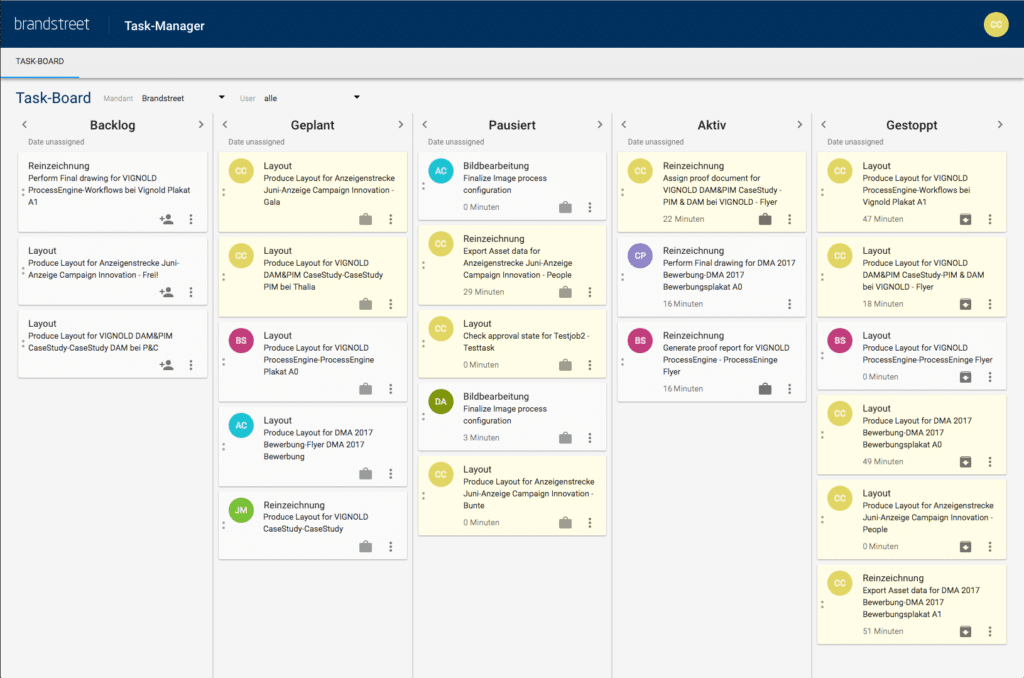Click briefcase icon on Geplant JM Reinzeichnung card
1024x678 pixels.
tap(365, 546)
